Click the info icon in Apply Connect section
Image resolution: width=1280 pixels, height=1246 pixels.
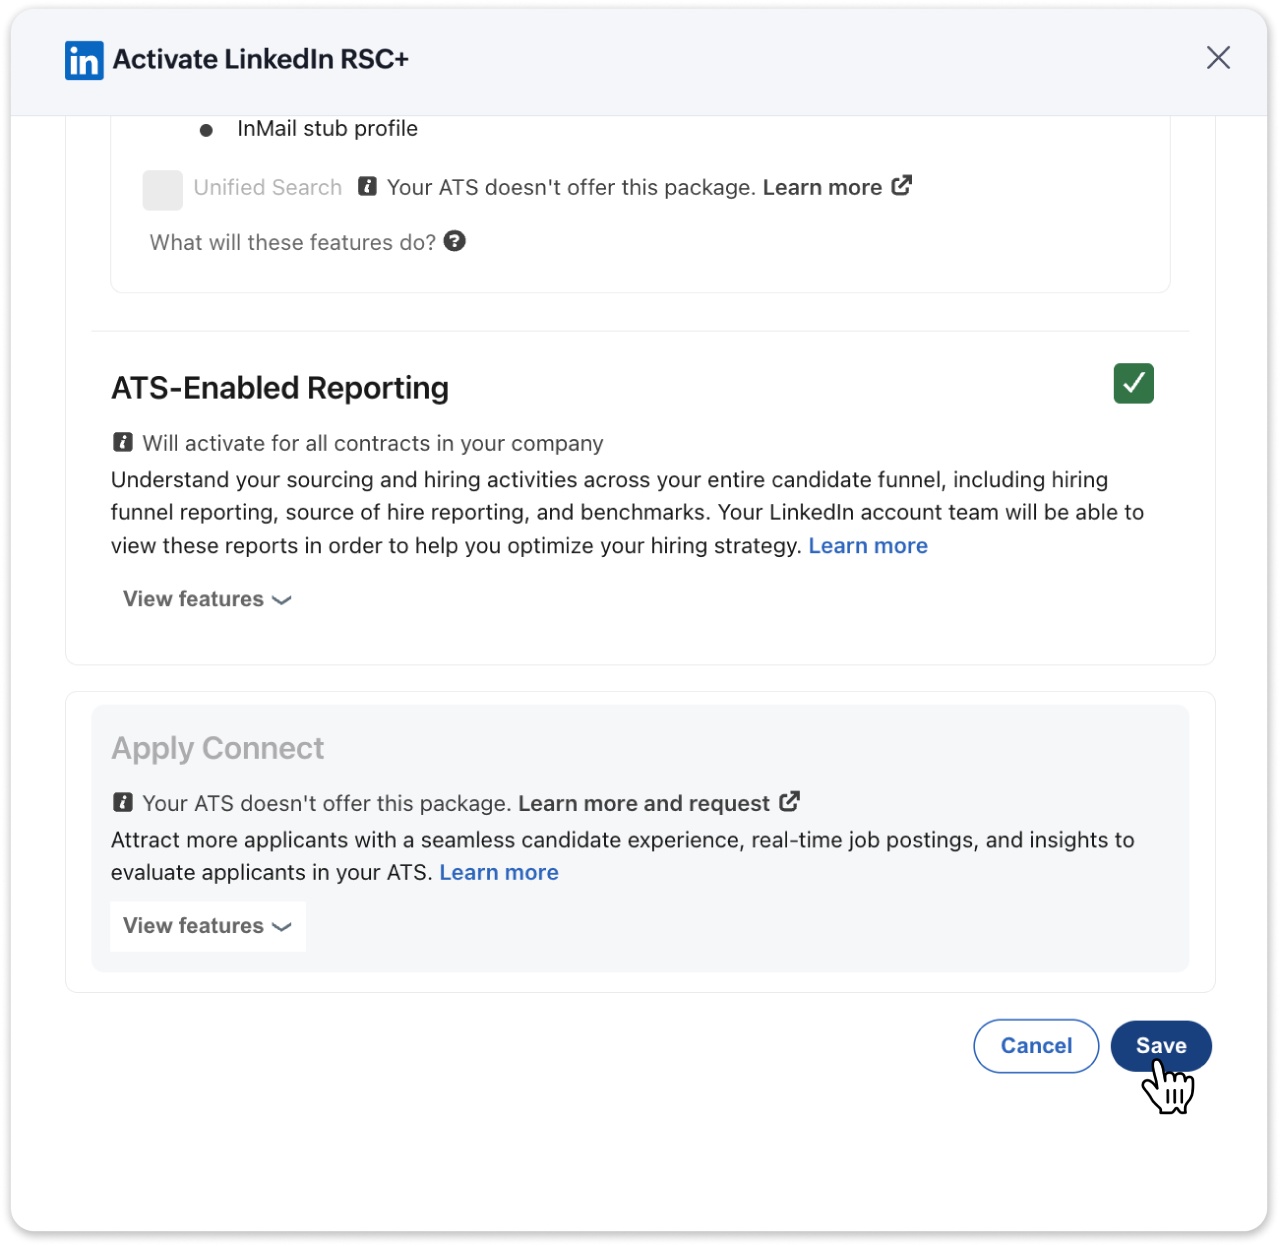click(123, 802)
